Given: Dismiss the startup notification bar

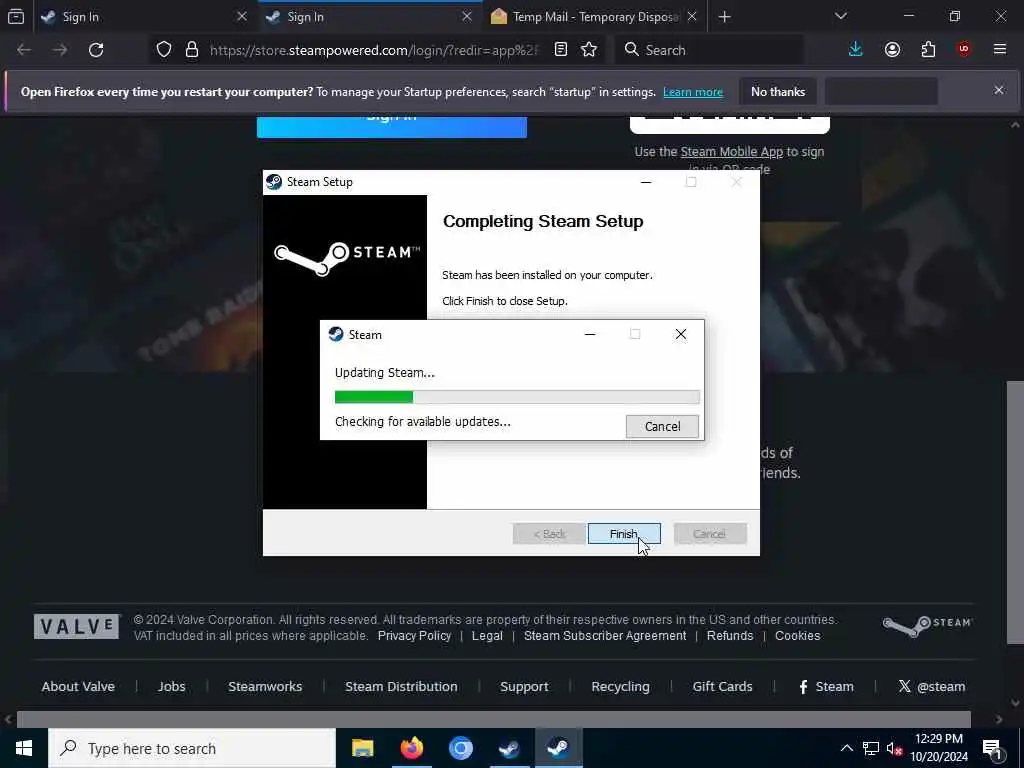Looking at the screenshot, I should click(999, 90).
